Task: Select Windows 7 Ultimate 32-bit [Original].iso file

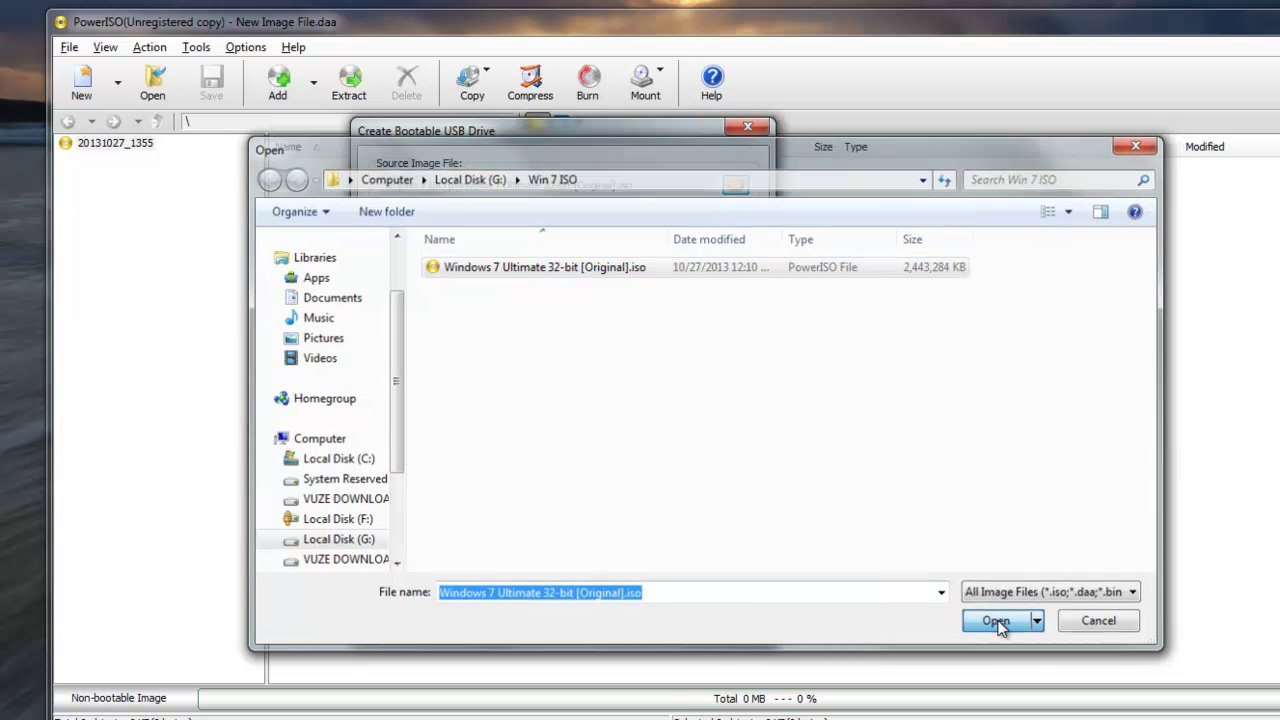Action: coord(695,267)
